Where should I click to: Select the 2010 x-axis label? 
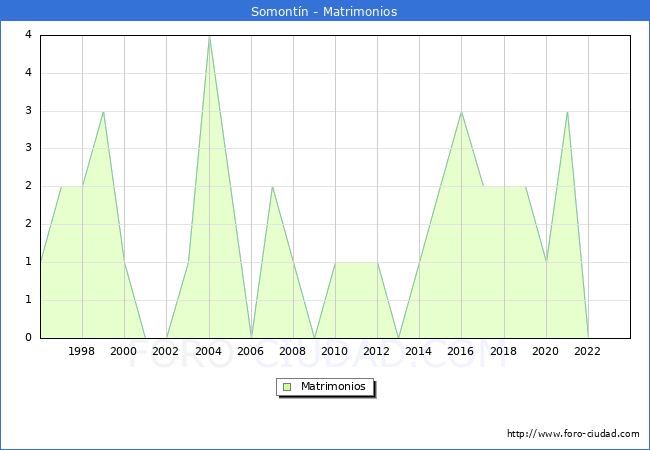335,351
